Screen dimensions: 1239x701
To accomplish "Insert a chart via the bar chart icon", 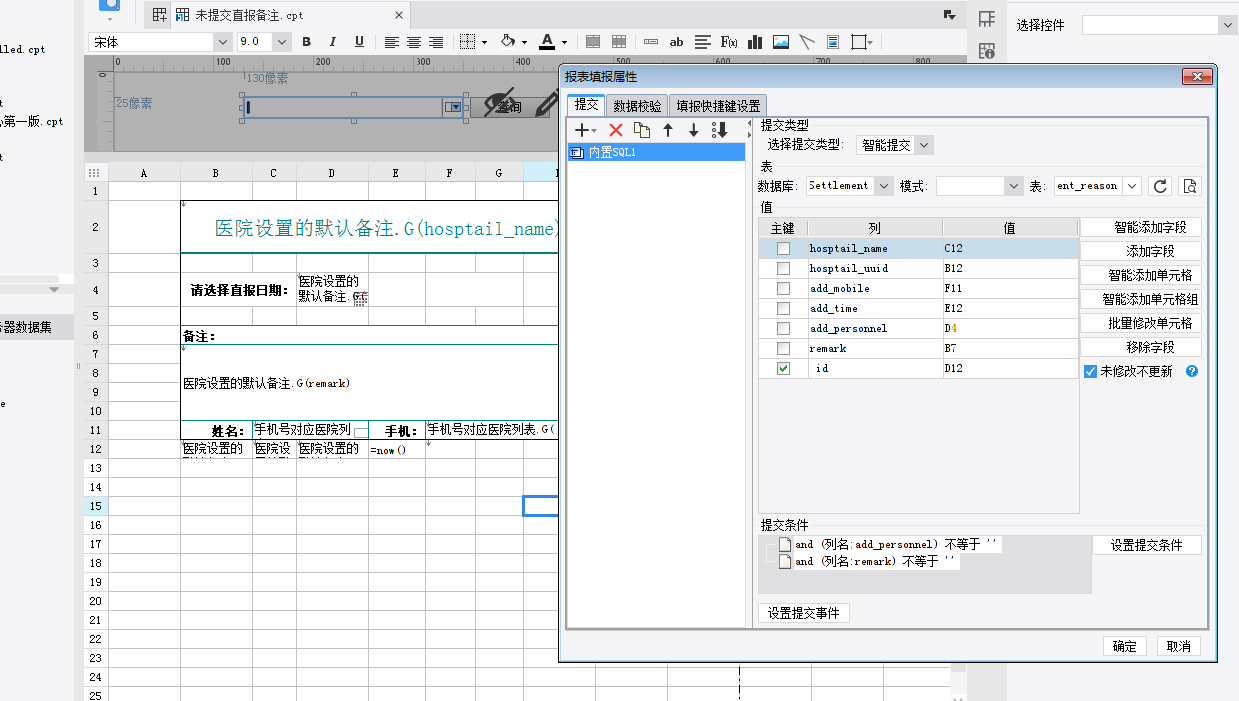I will tap(755, 42).
